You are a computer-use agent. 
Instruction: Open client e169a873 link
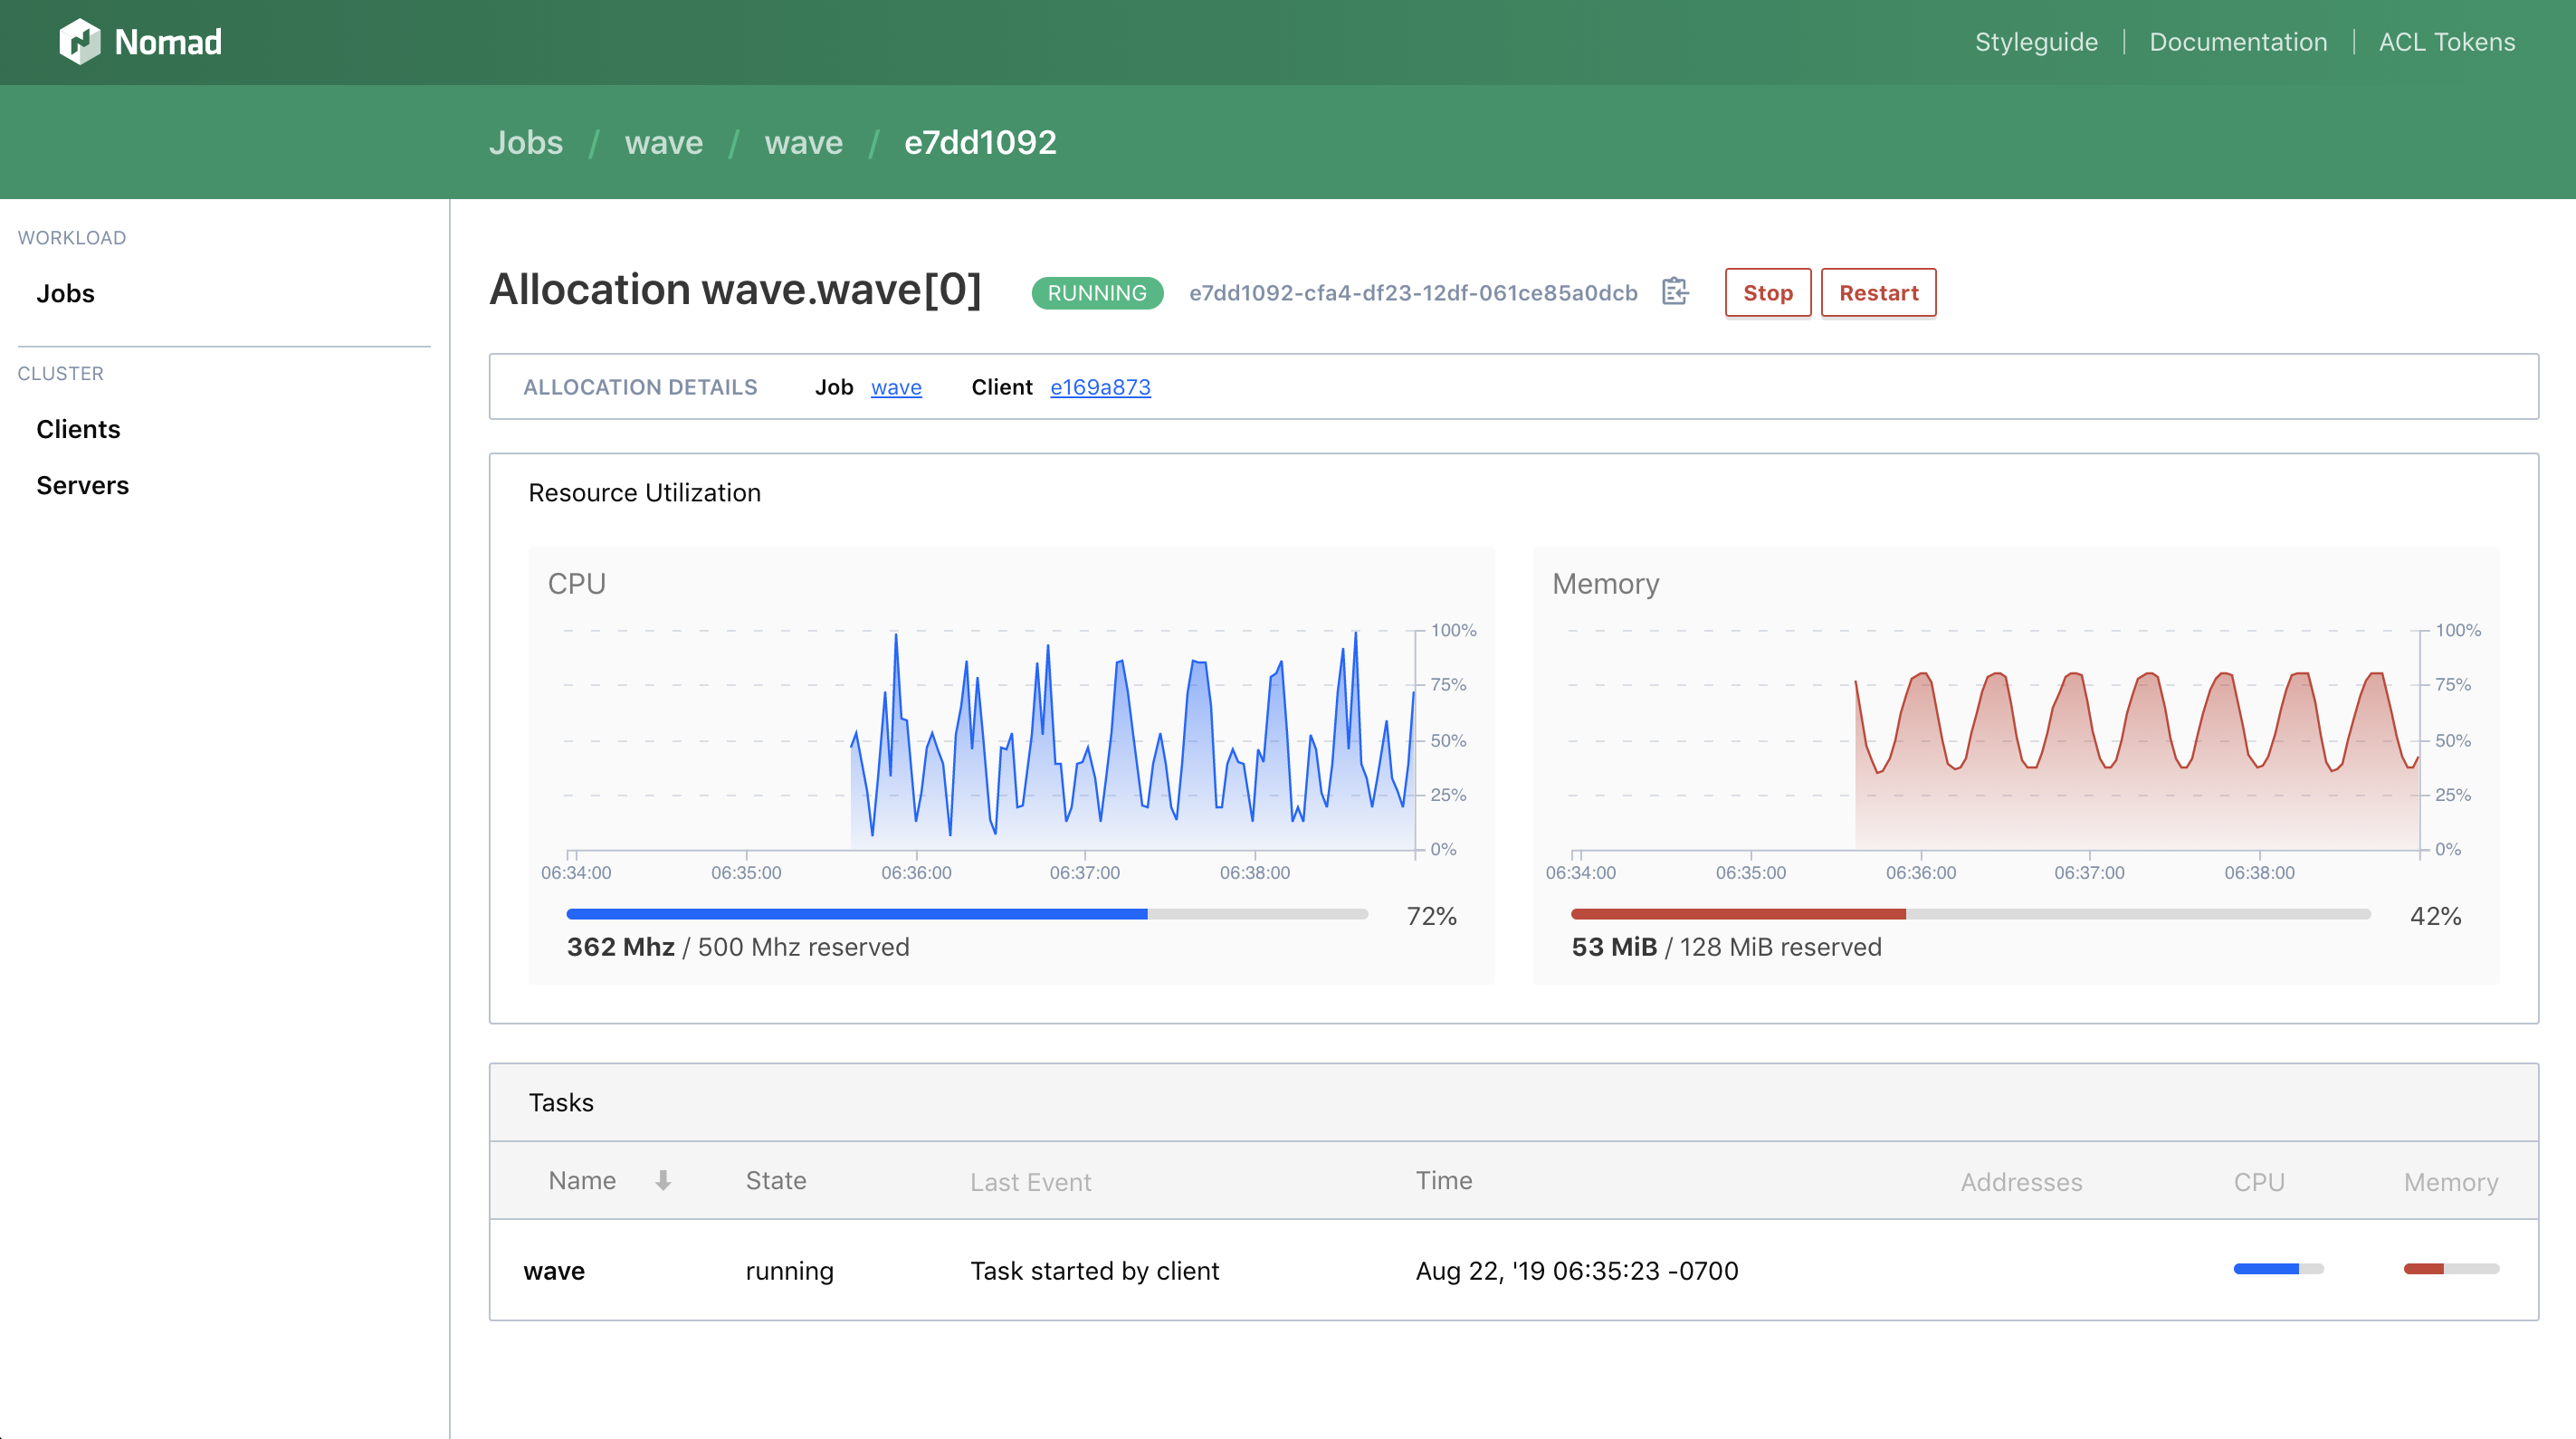(1099, 387)
